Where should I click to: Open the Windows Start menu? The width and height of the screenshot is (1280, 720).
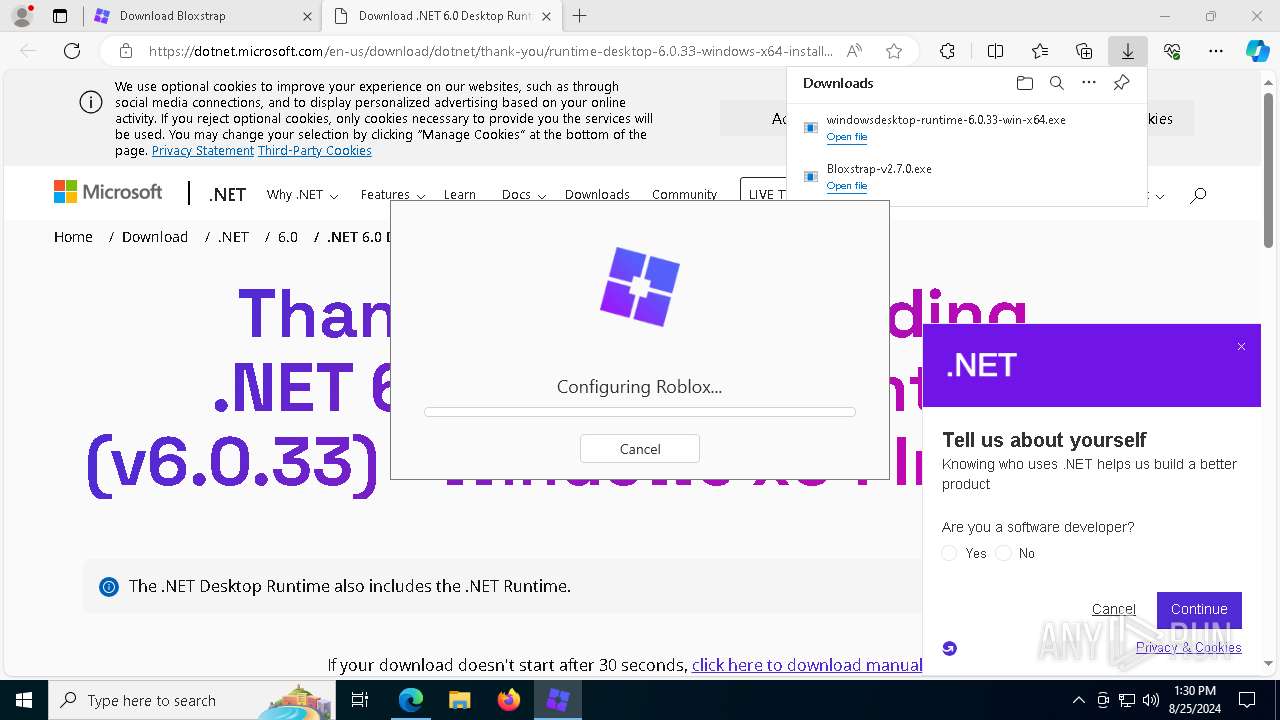click(23, 700)
